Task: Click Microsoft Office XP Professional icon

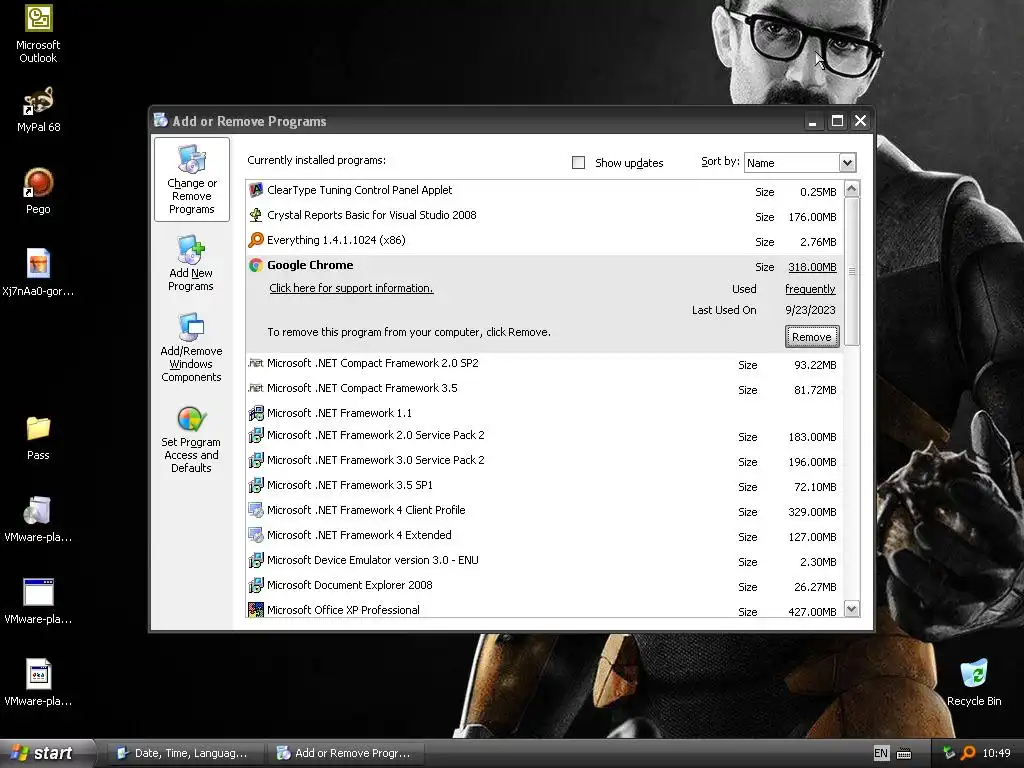Action: [256, 610]
